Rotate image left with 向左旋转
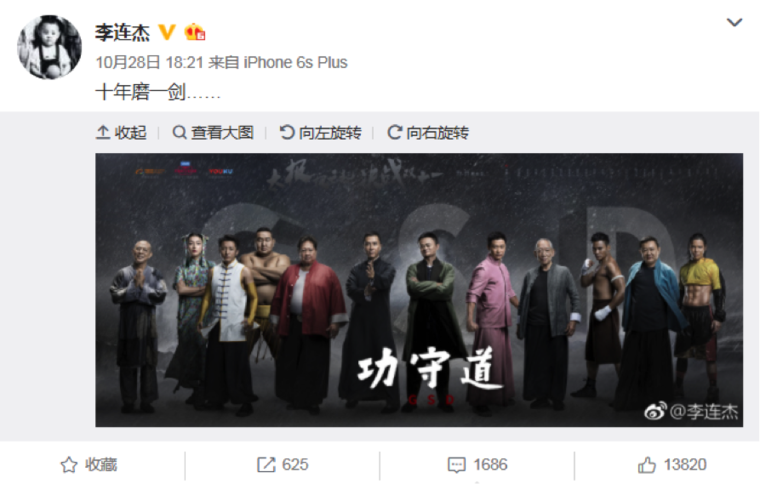This screenshot has height=484, width=760. pyautogui.click(x=320, y=132)
